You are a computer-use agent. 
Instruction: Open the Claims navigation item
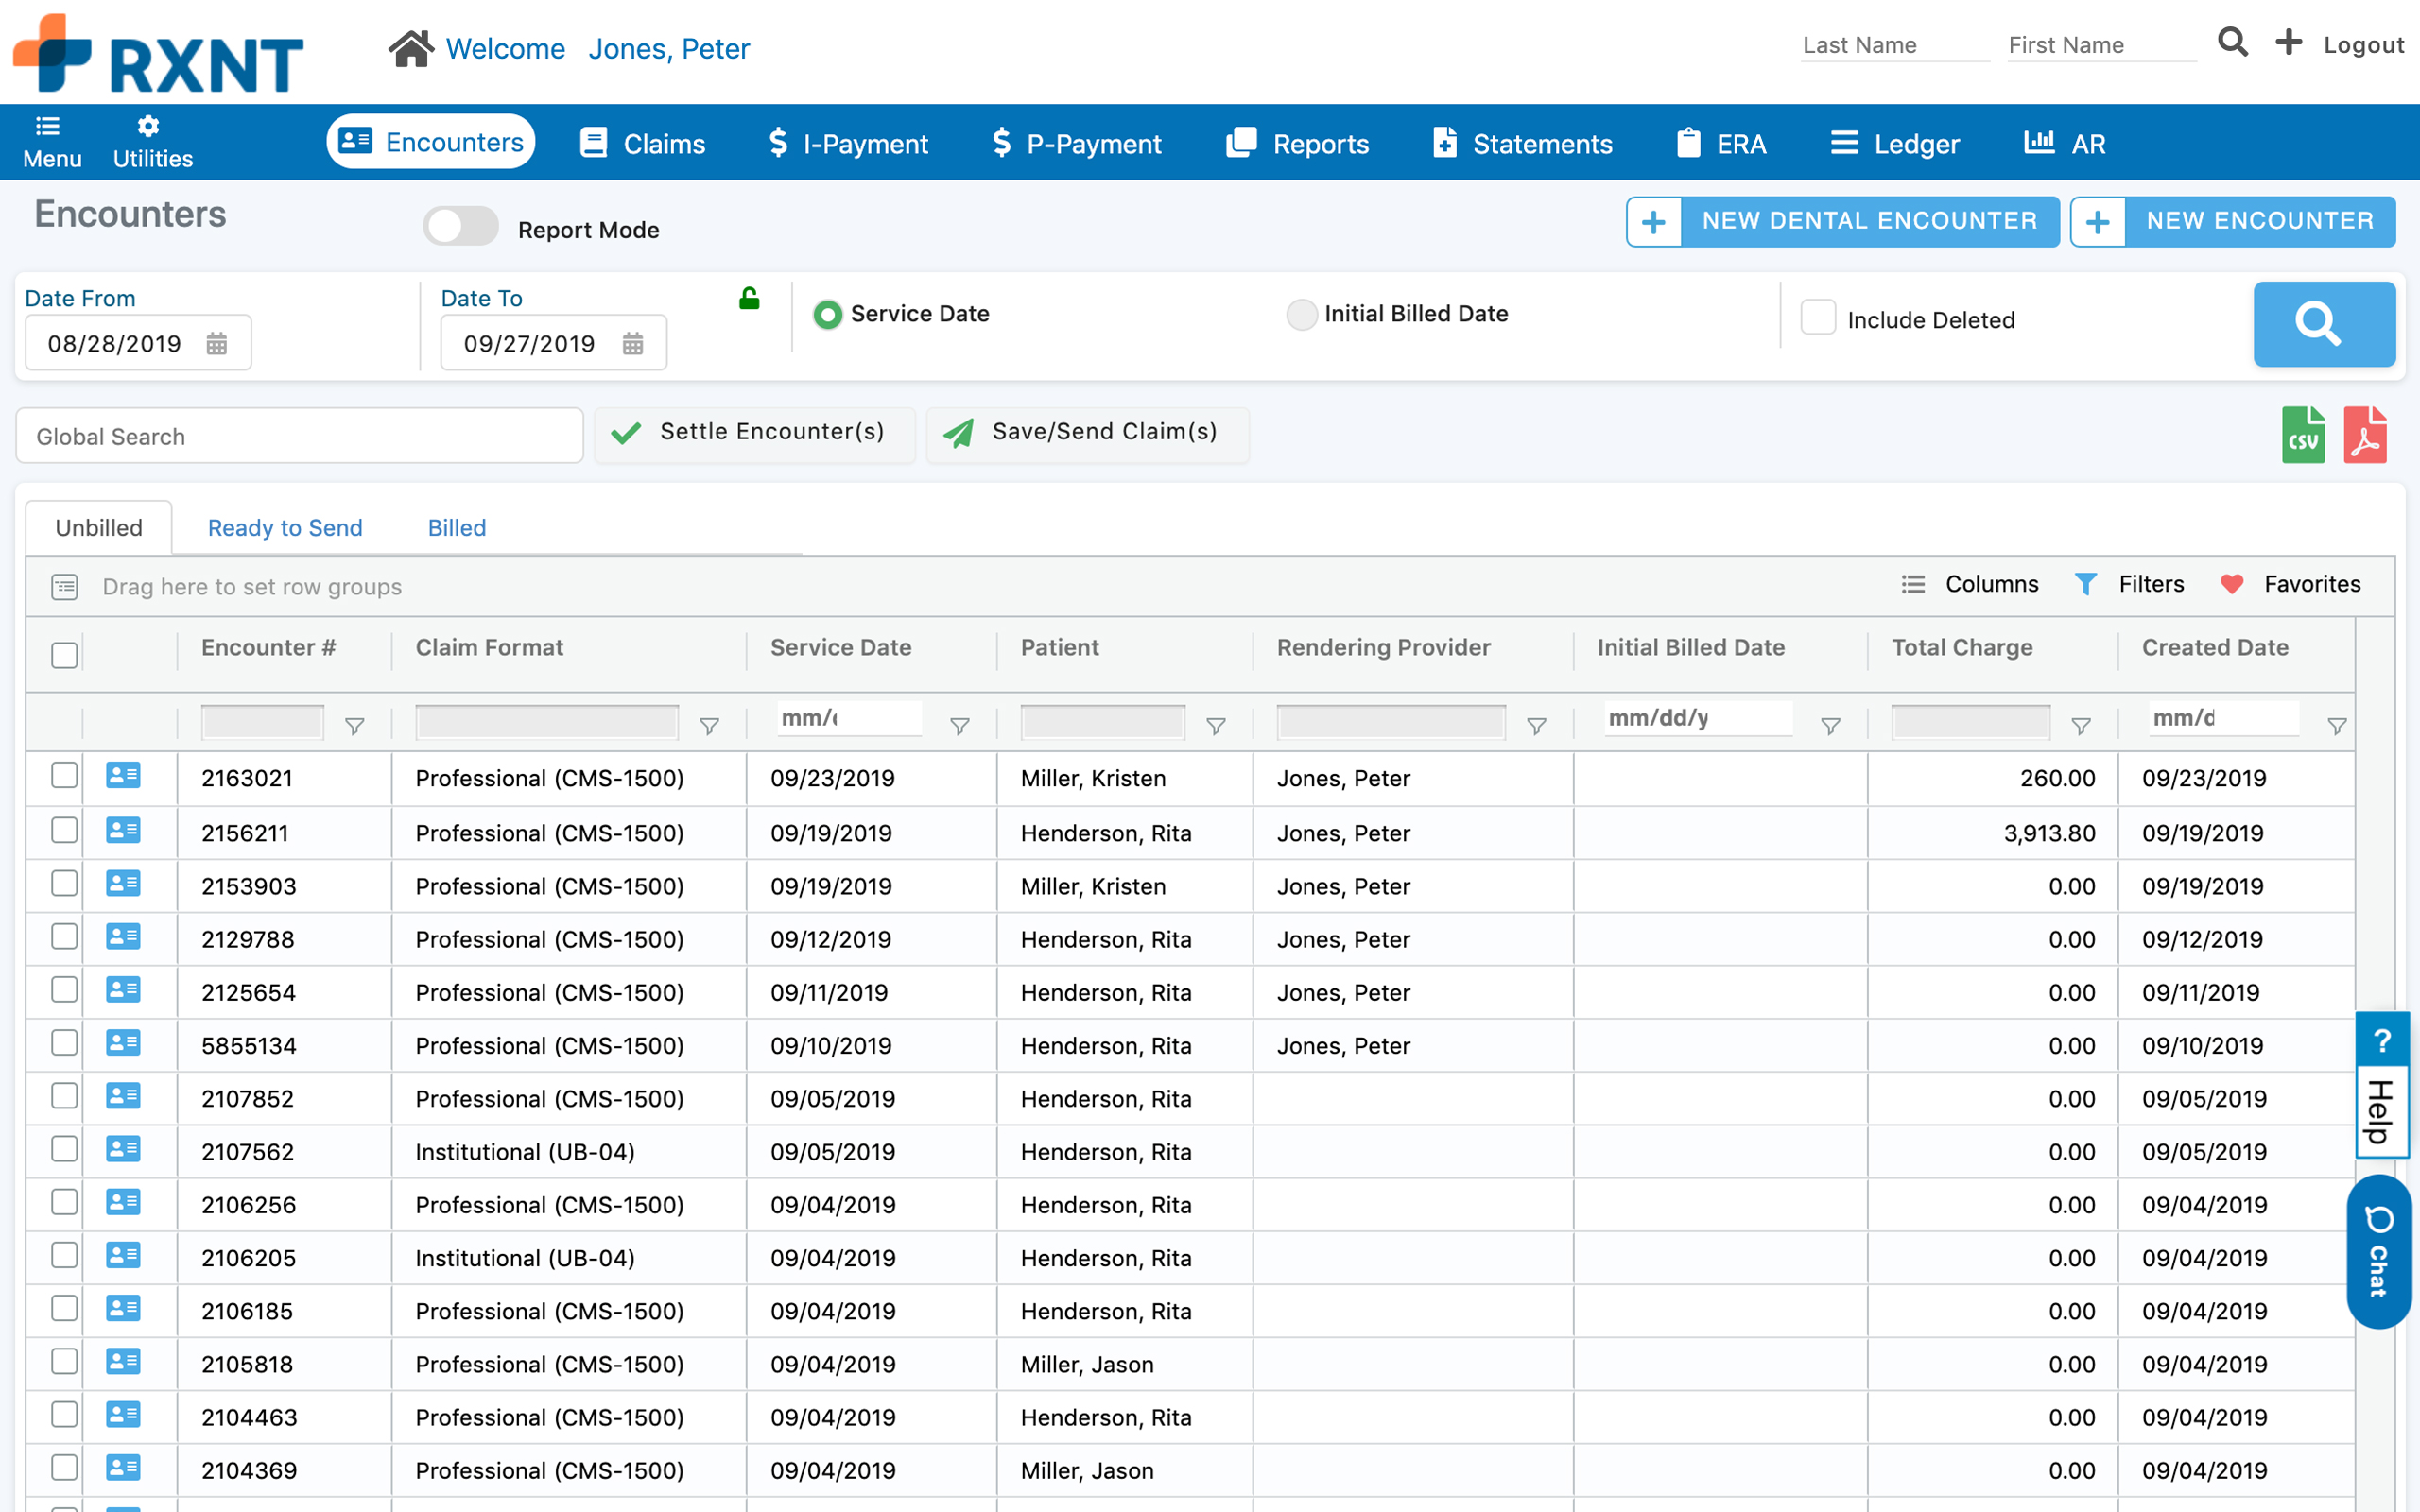643,143
